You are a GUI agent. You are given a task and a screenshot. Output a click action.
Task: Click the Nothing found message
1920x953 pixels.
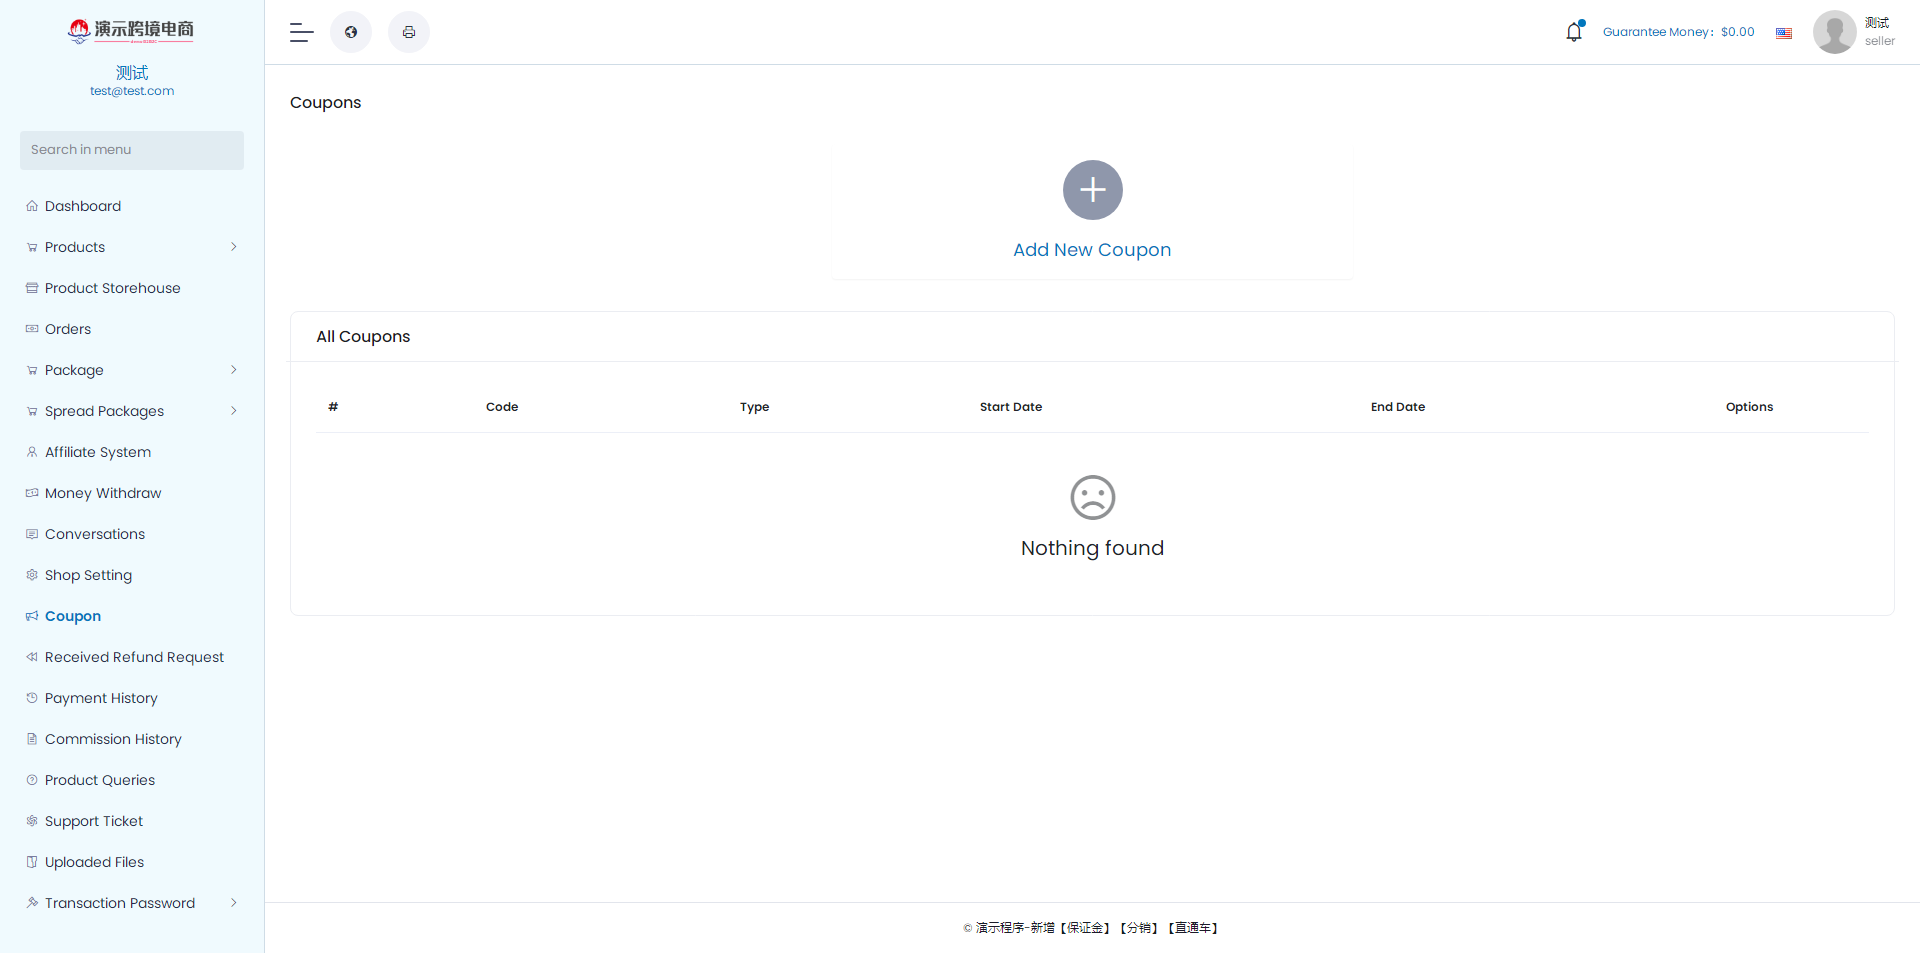pyautogui.click(x=1092, y=548)
